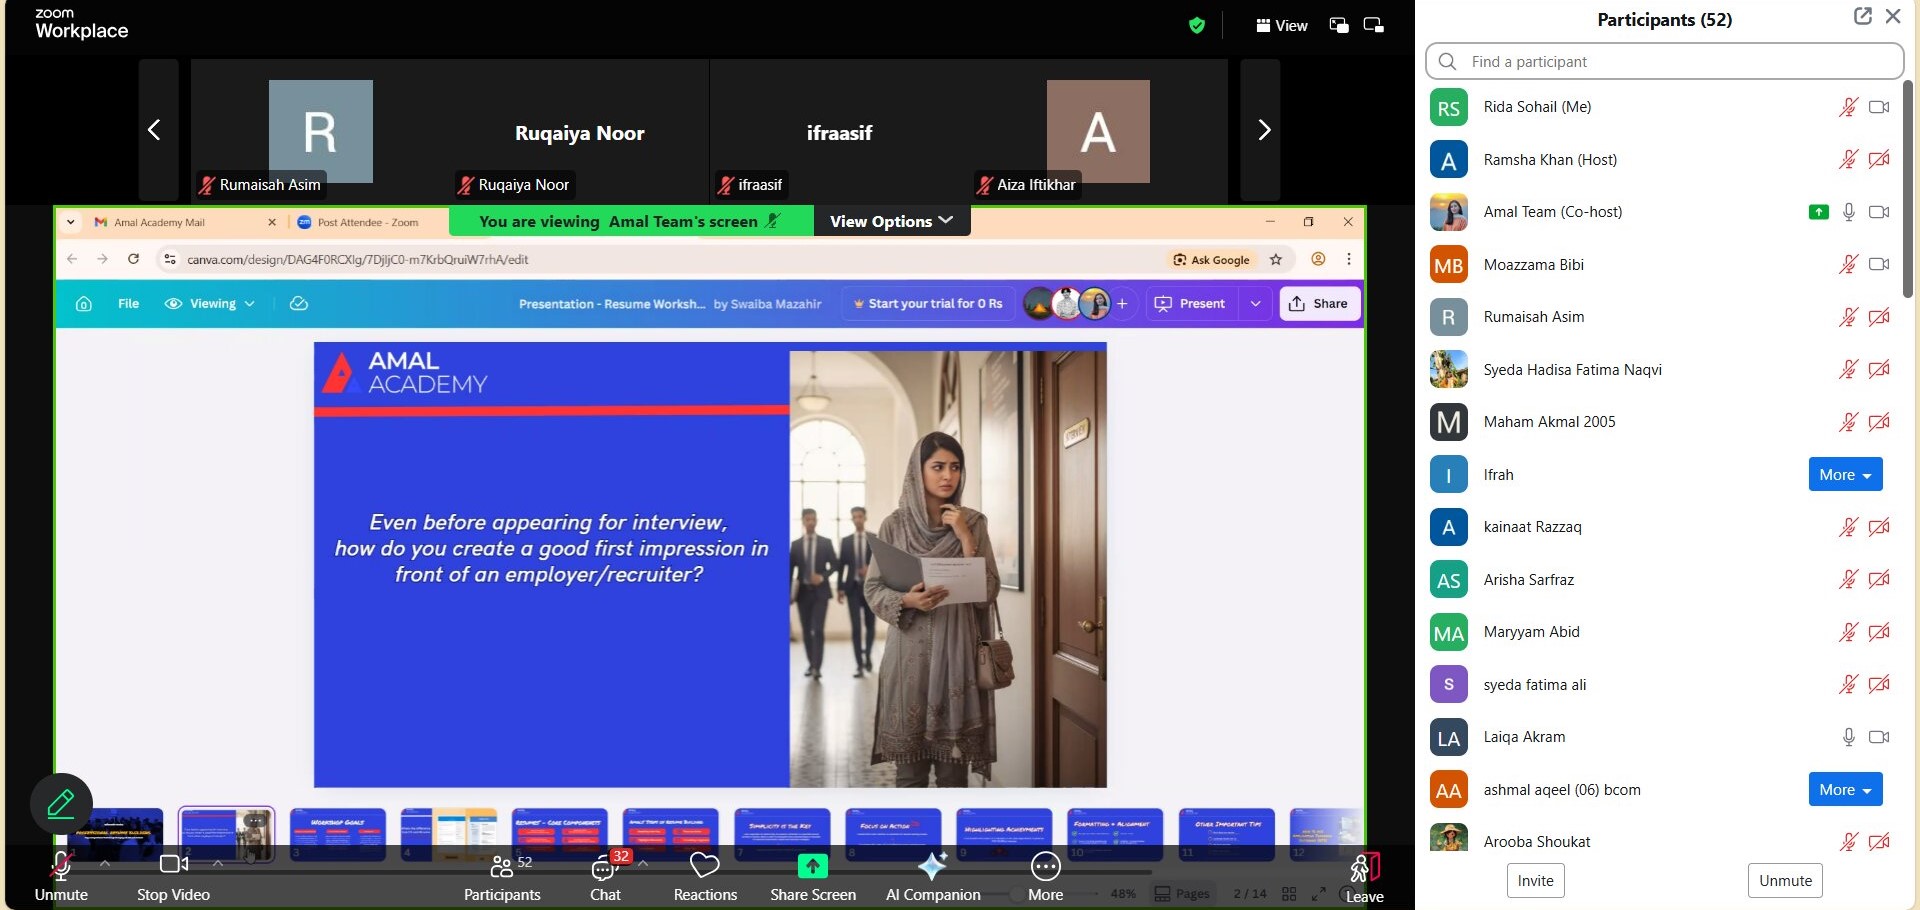Open the Chat panel icon

click(604, 866)
